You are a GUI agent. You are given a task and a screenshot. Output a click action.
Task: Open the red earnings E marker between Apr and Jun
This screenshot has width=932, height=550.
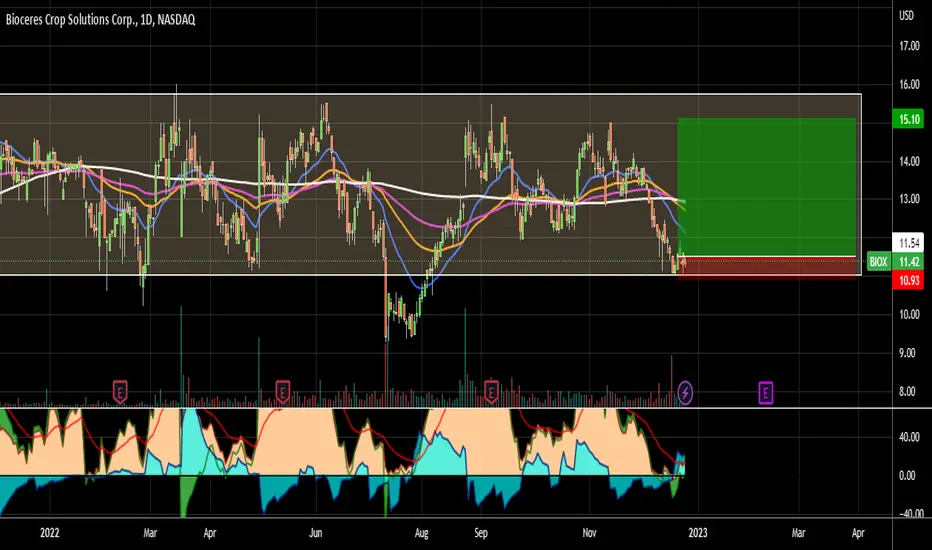click(x=282, y=392)
